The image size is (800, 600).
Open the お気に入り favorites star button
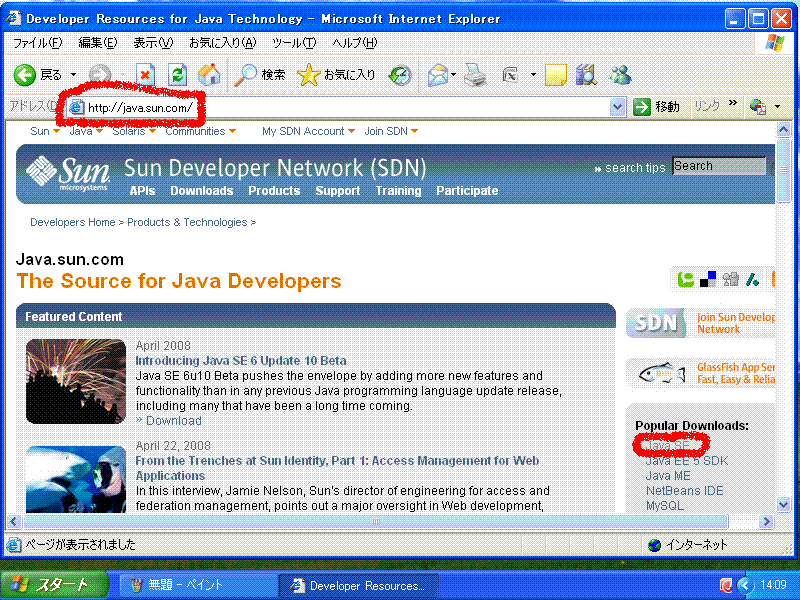336,76
